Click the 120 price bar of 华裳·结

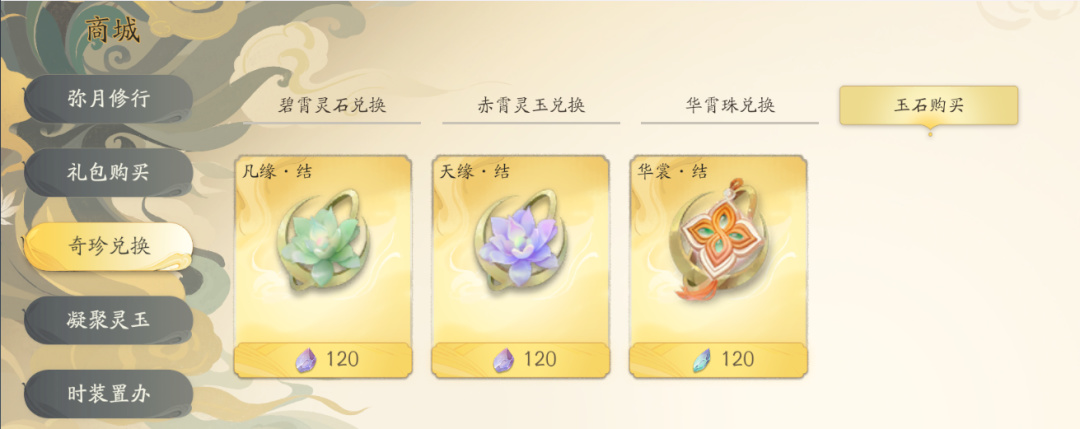[x=718, y=359]
